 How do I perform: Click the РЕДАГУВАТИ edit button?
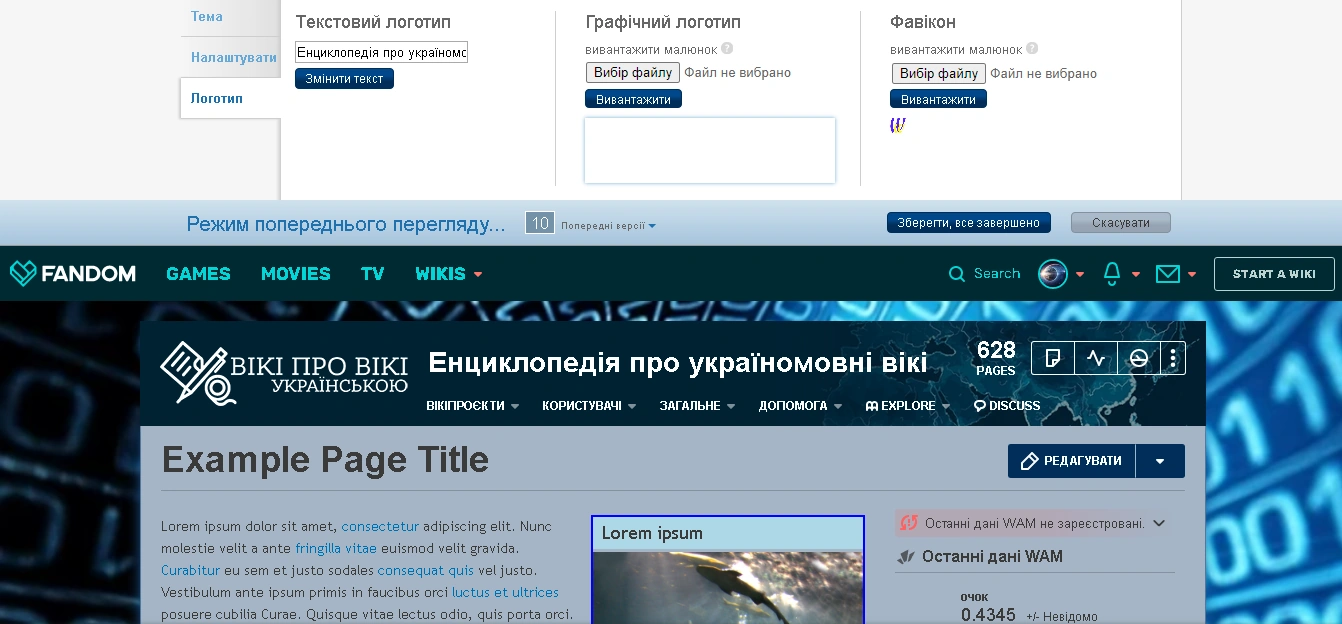tap(1072, 461)
